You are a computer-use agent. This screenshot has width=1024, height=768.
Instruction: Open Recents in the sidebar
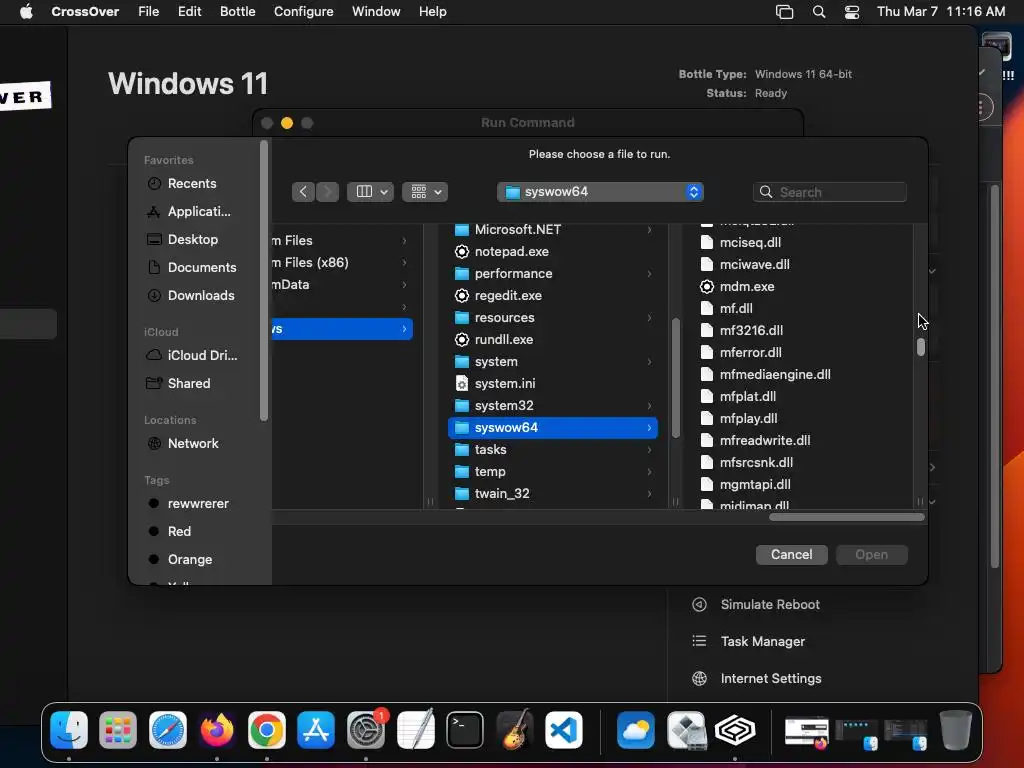(191, 184)
